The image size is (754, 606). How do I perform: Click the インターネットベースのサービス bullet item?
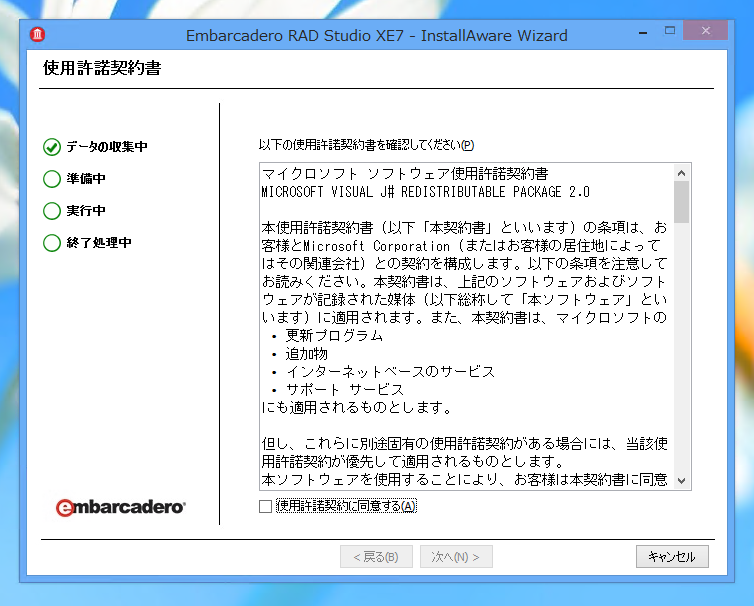pyautogui.click(x=390, y=372)
